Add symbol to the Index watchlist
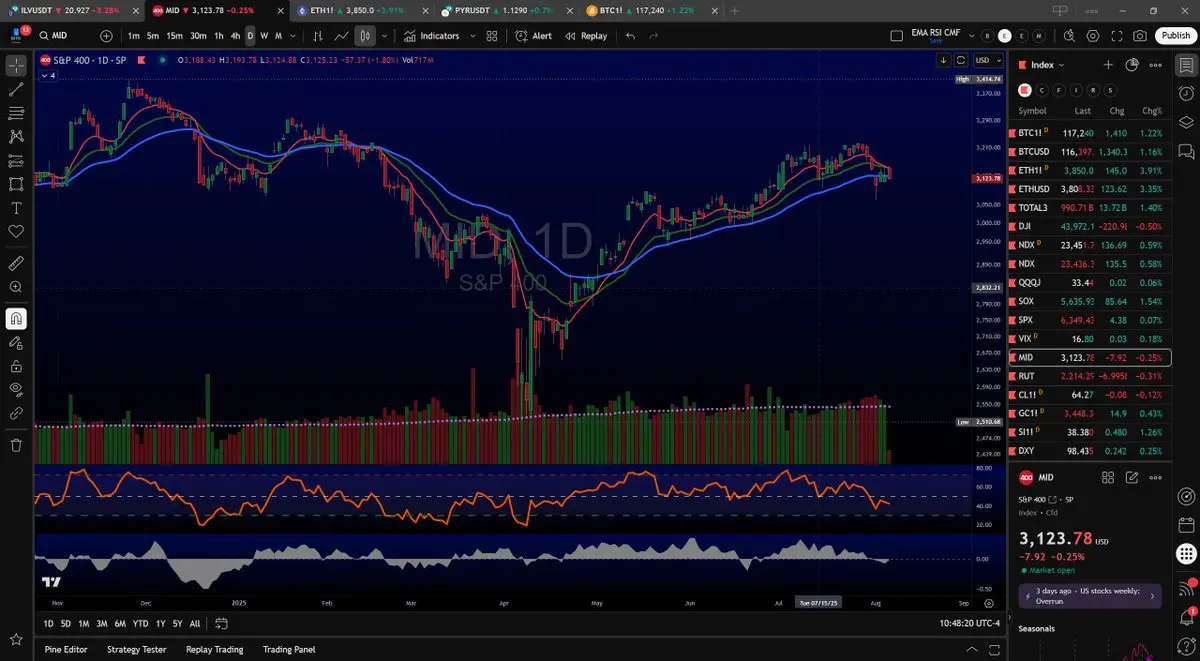Image resolution: width=1200 pixels, height=661 pixels. point(1108,65)
